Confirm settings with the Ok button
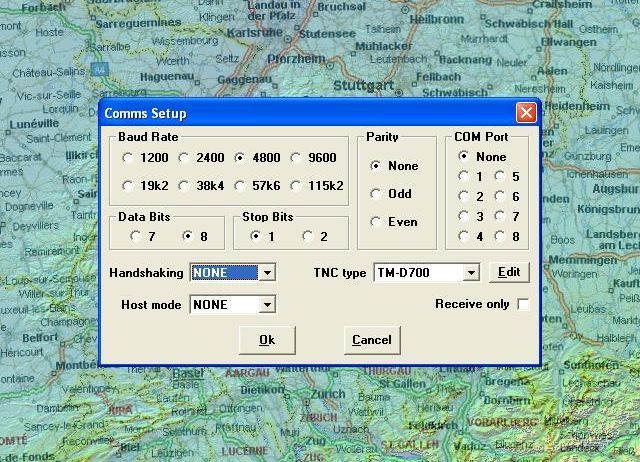This screenshot has height=462, width=640. coord(267,340)
